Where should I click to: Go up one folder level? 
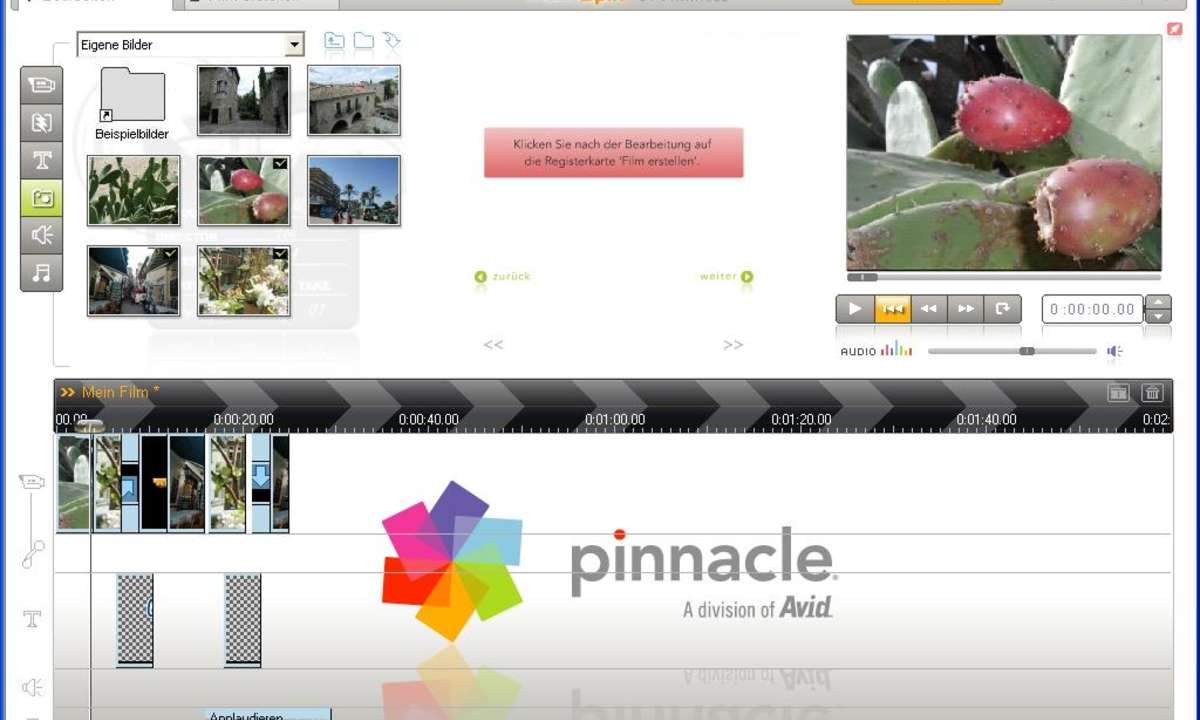click(334, 41)
